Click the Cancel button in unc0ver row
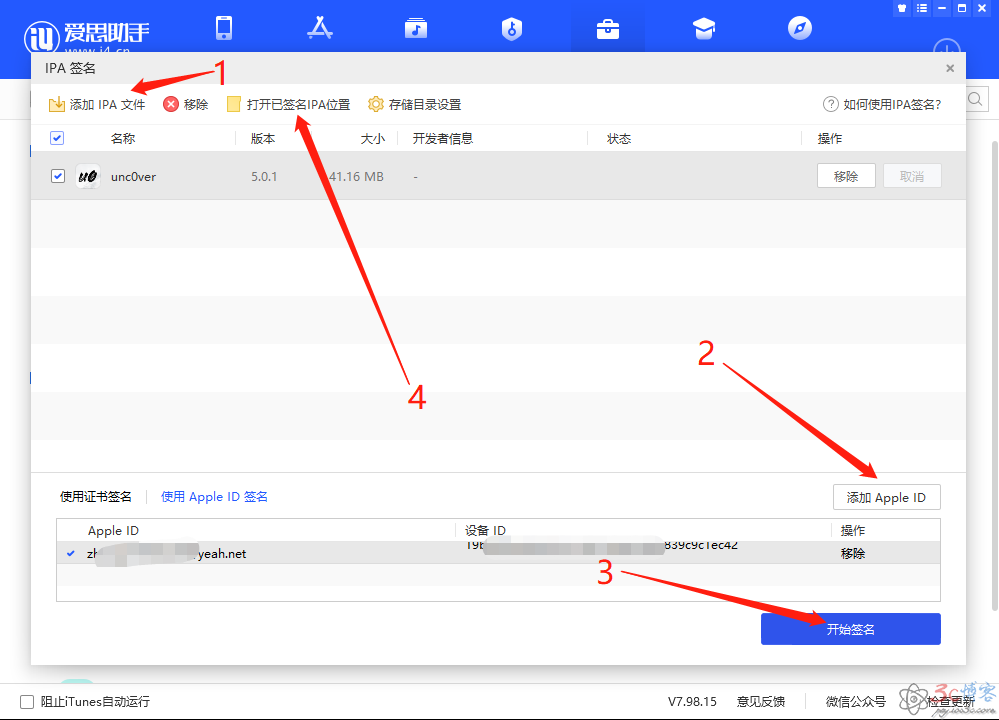Image resolution: width=999 pixels, height=720 pixels. [912, 176]
